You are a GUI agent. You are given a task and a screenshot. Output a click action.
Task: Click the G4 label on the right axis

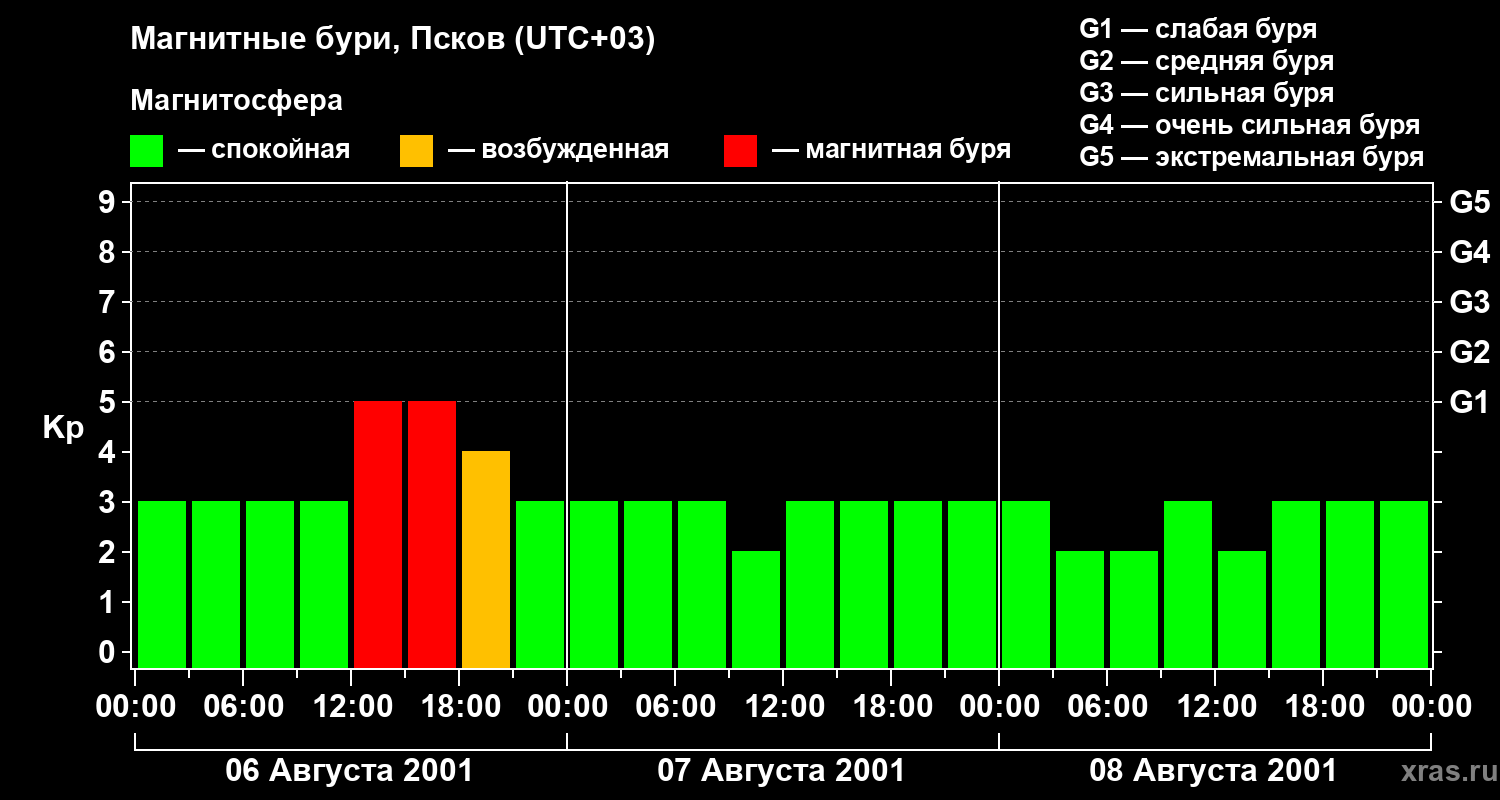[x=1469, y=253]
